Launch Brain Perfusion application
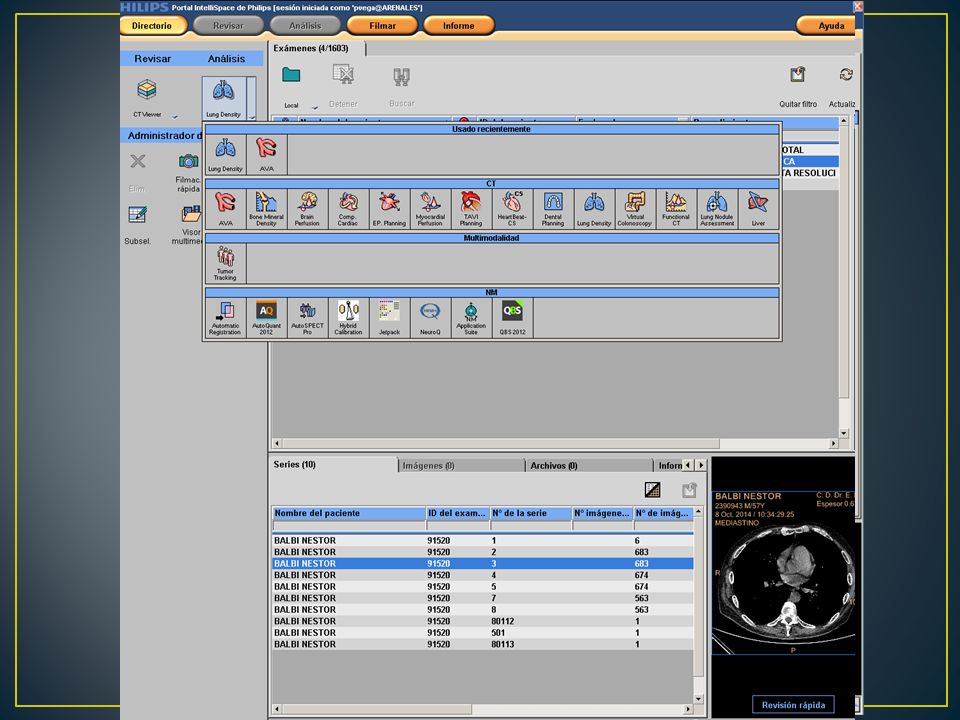960x720 pixels. pyautogui.click(x=307, y=208)
